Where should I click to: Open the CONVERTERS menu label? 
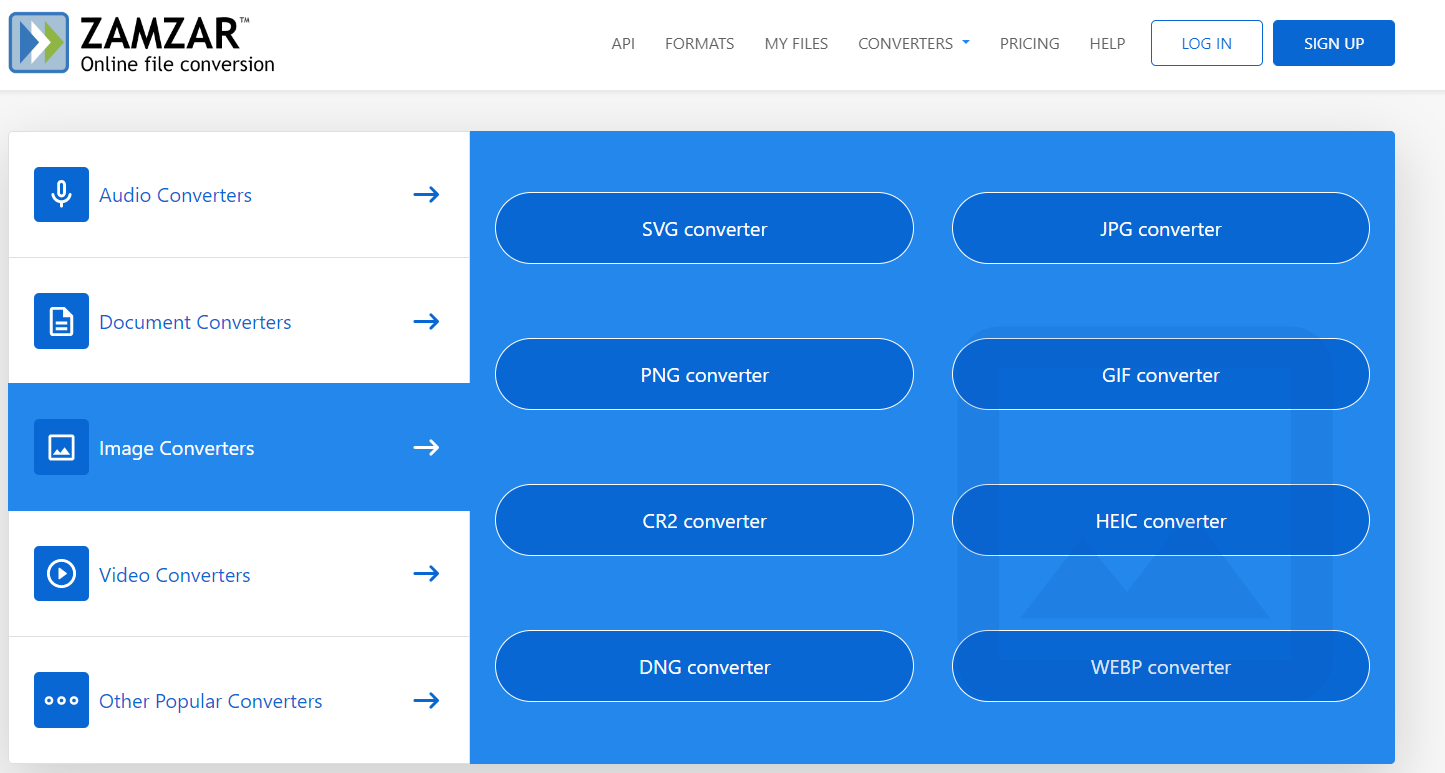click(x=905, y=44)
